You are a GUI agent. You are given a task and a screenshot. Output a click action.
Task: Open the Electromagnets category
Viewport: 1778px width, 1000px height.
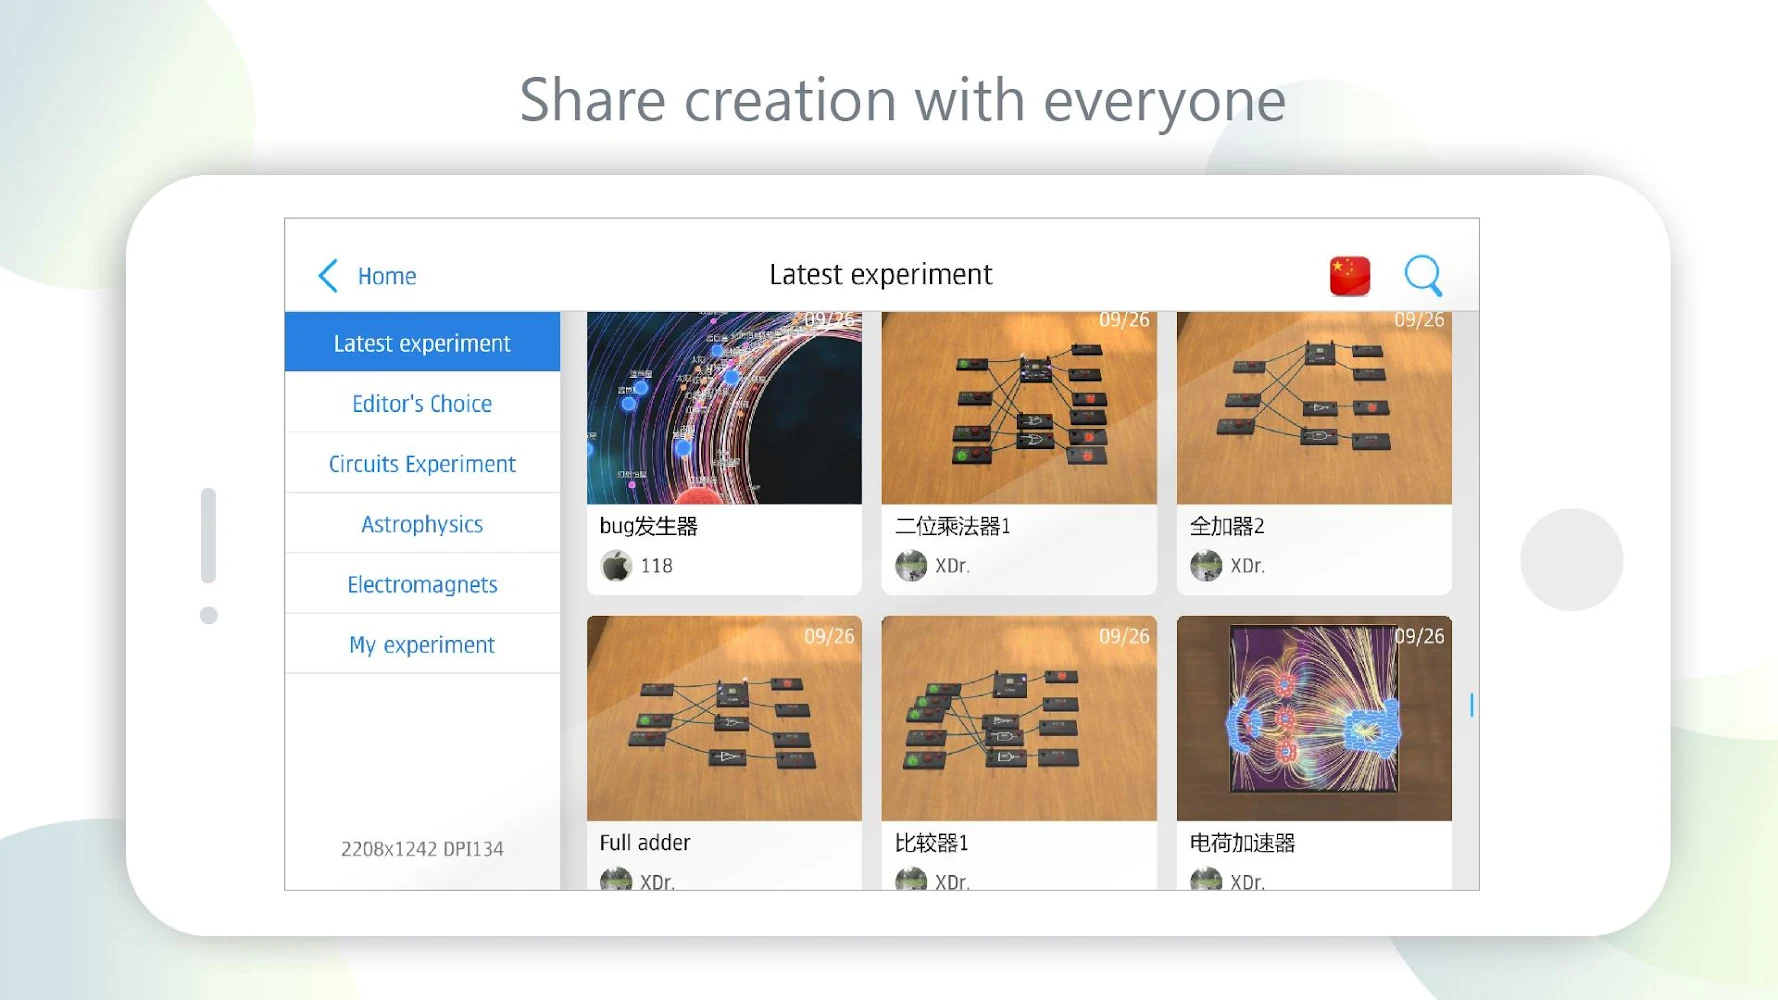pos(422,584)
